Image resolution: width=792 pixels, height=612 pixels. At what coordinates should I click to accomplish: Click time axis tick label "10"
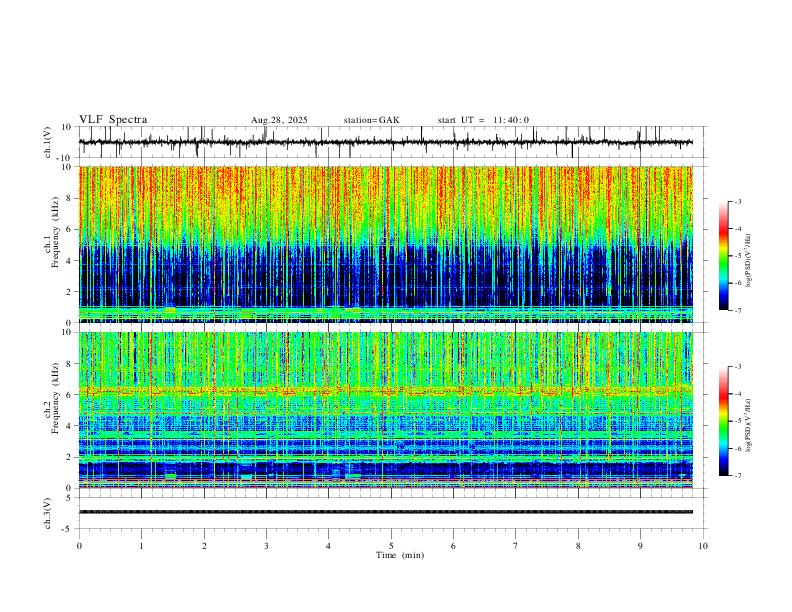pyautogui.click(x=703, y=546)
